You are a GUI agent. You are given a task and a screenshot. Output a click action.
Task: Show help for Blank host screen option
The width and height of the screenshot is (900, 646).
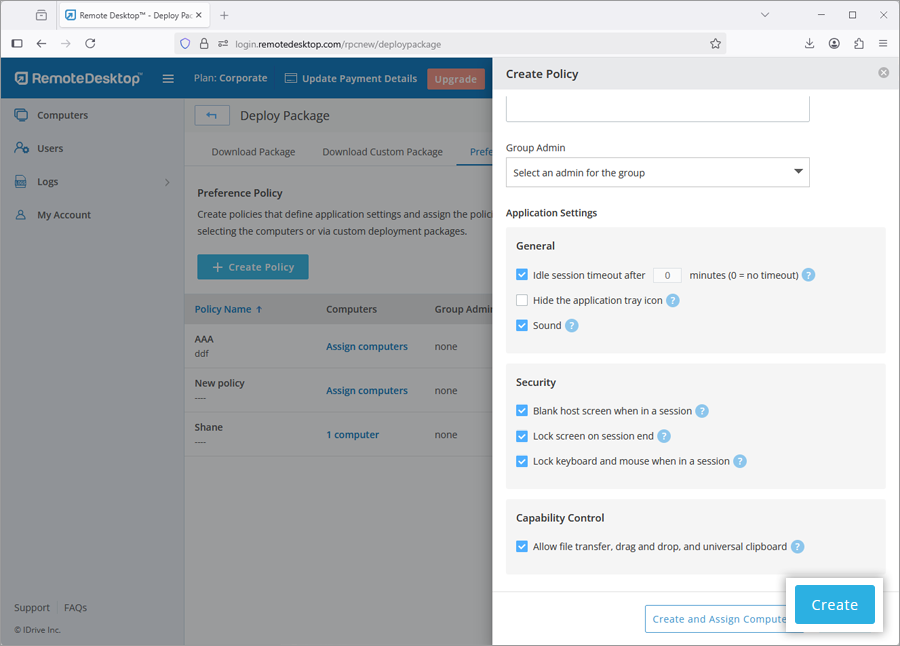(x=702, y=411)
